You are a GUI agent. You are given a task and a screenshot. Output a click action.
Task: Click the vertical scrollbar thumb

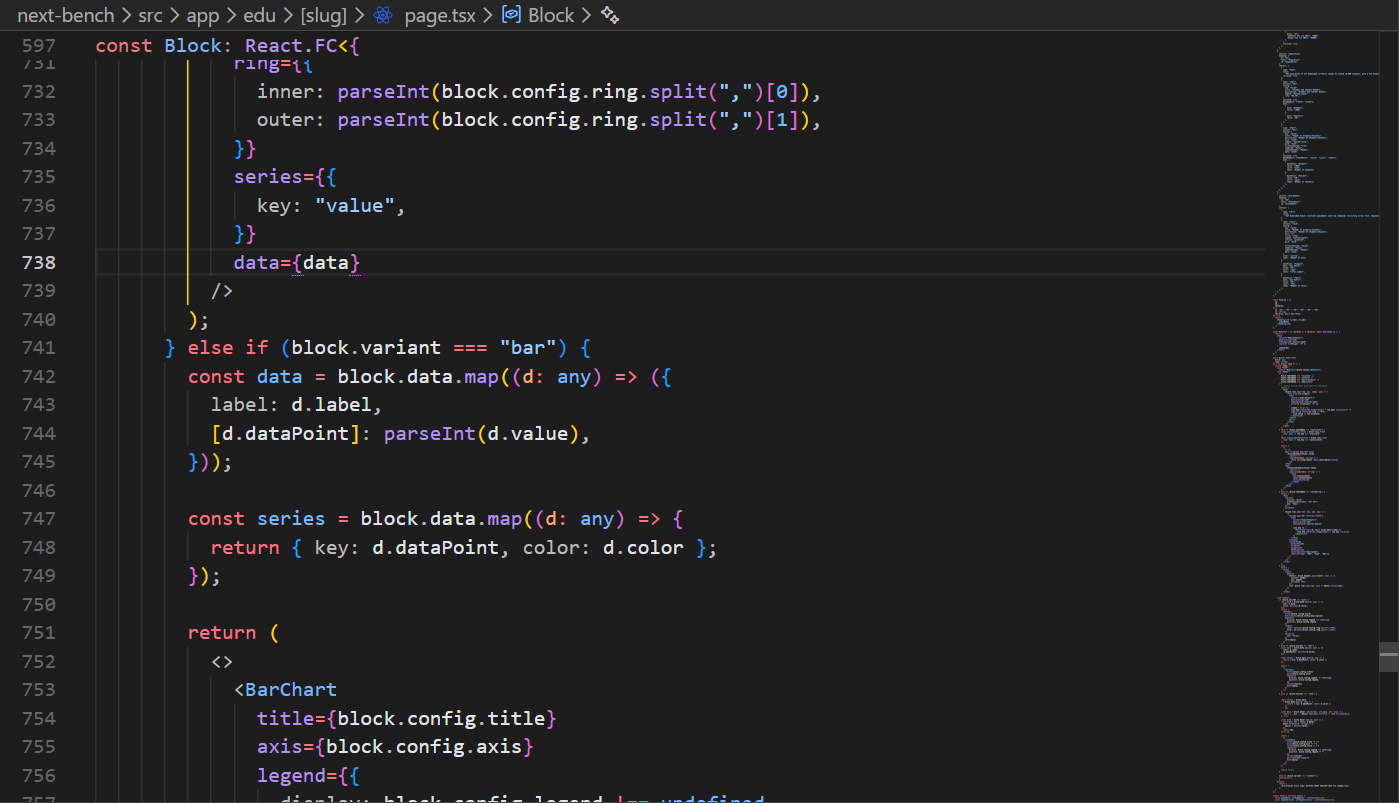pyautogui.click(x=1388, y=656)
